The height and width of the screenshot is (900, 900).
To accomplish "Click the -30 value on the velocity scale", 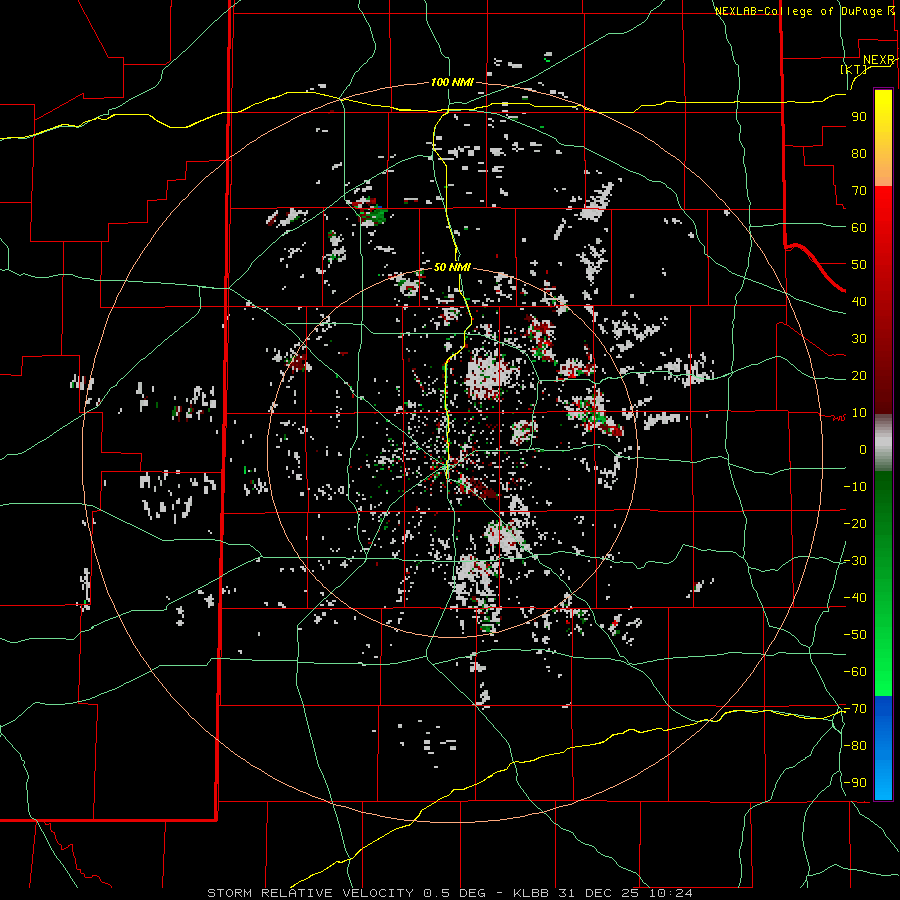I will pyautogui.click(x=855, y=561).
